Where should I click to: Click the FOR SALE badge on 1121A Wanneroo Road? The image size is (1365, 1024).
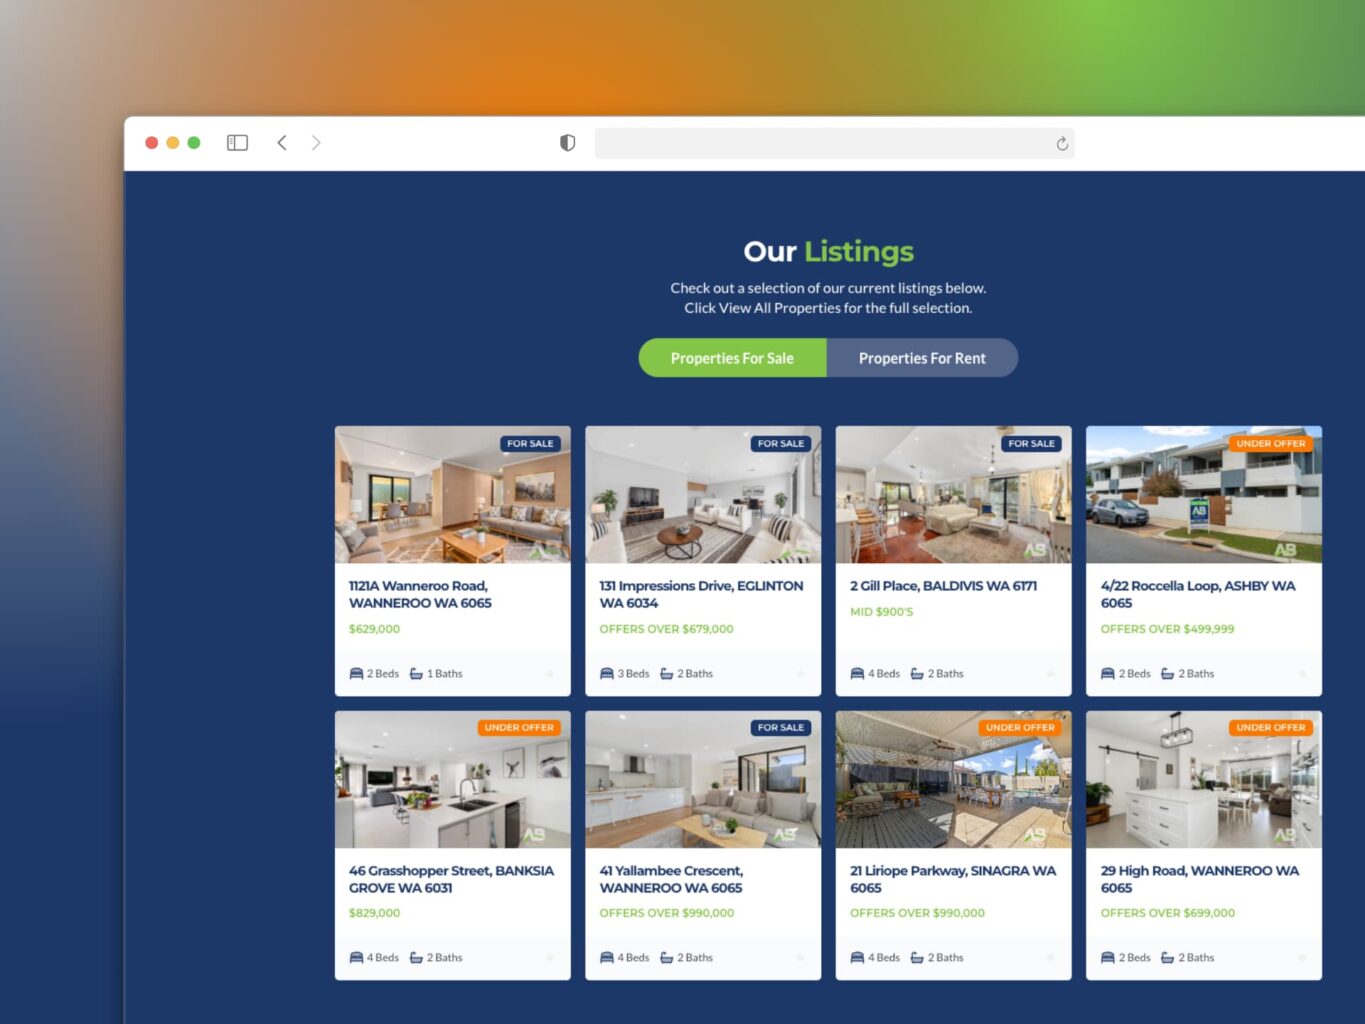pos(530,443)
